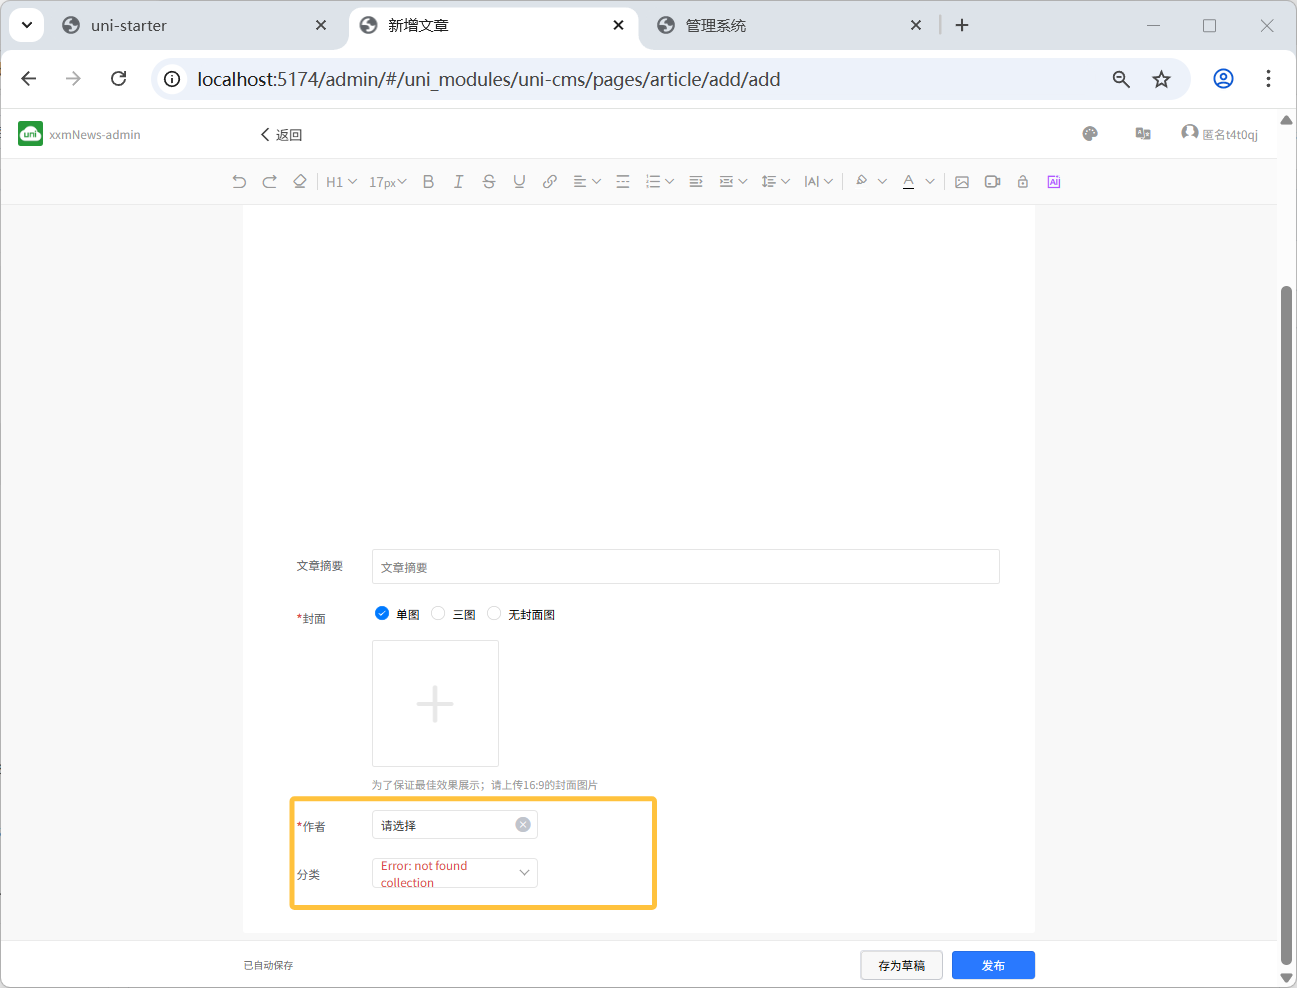This screenshot has width=1297, height=988.
Task: Click the eraser clear-format icon
Action: pyautogui.click(x=299, y=182)
